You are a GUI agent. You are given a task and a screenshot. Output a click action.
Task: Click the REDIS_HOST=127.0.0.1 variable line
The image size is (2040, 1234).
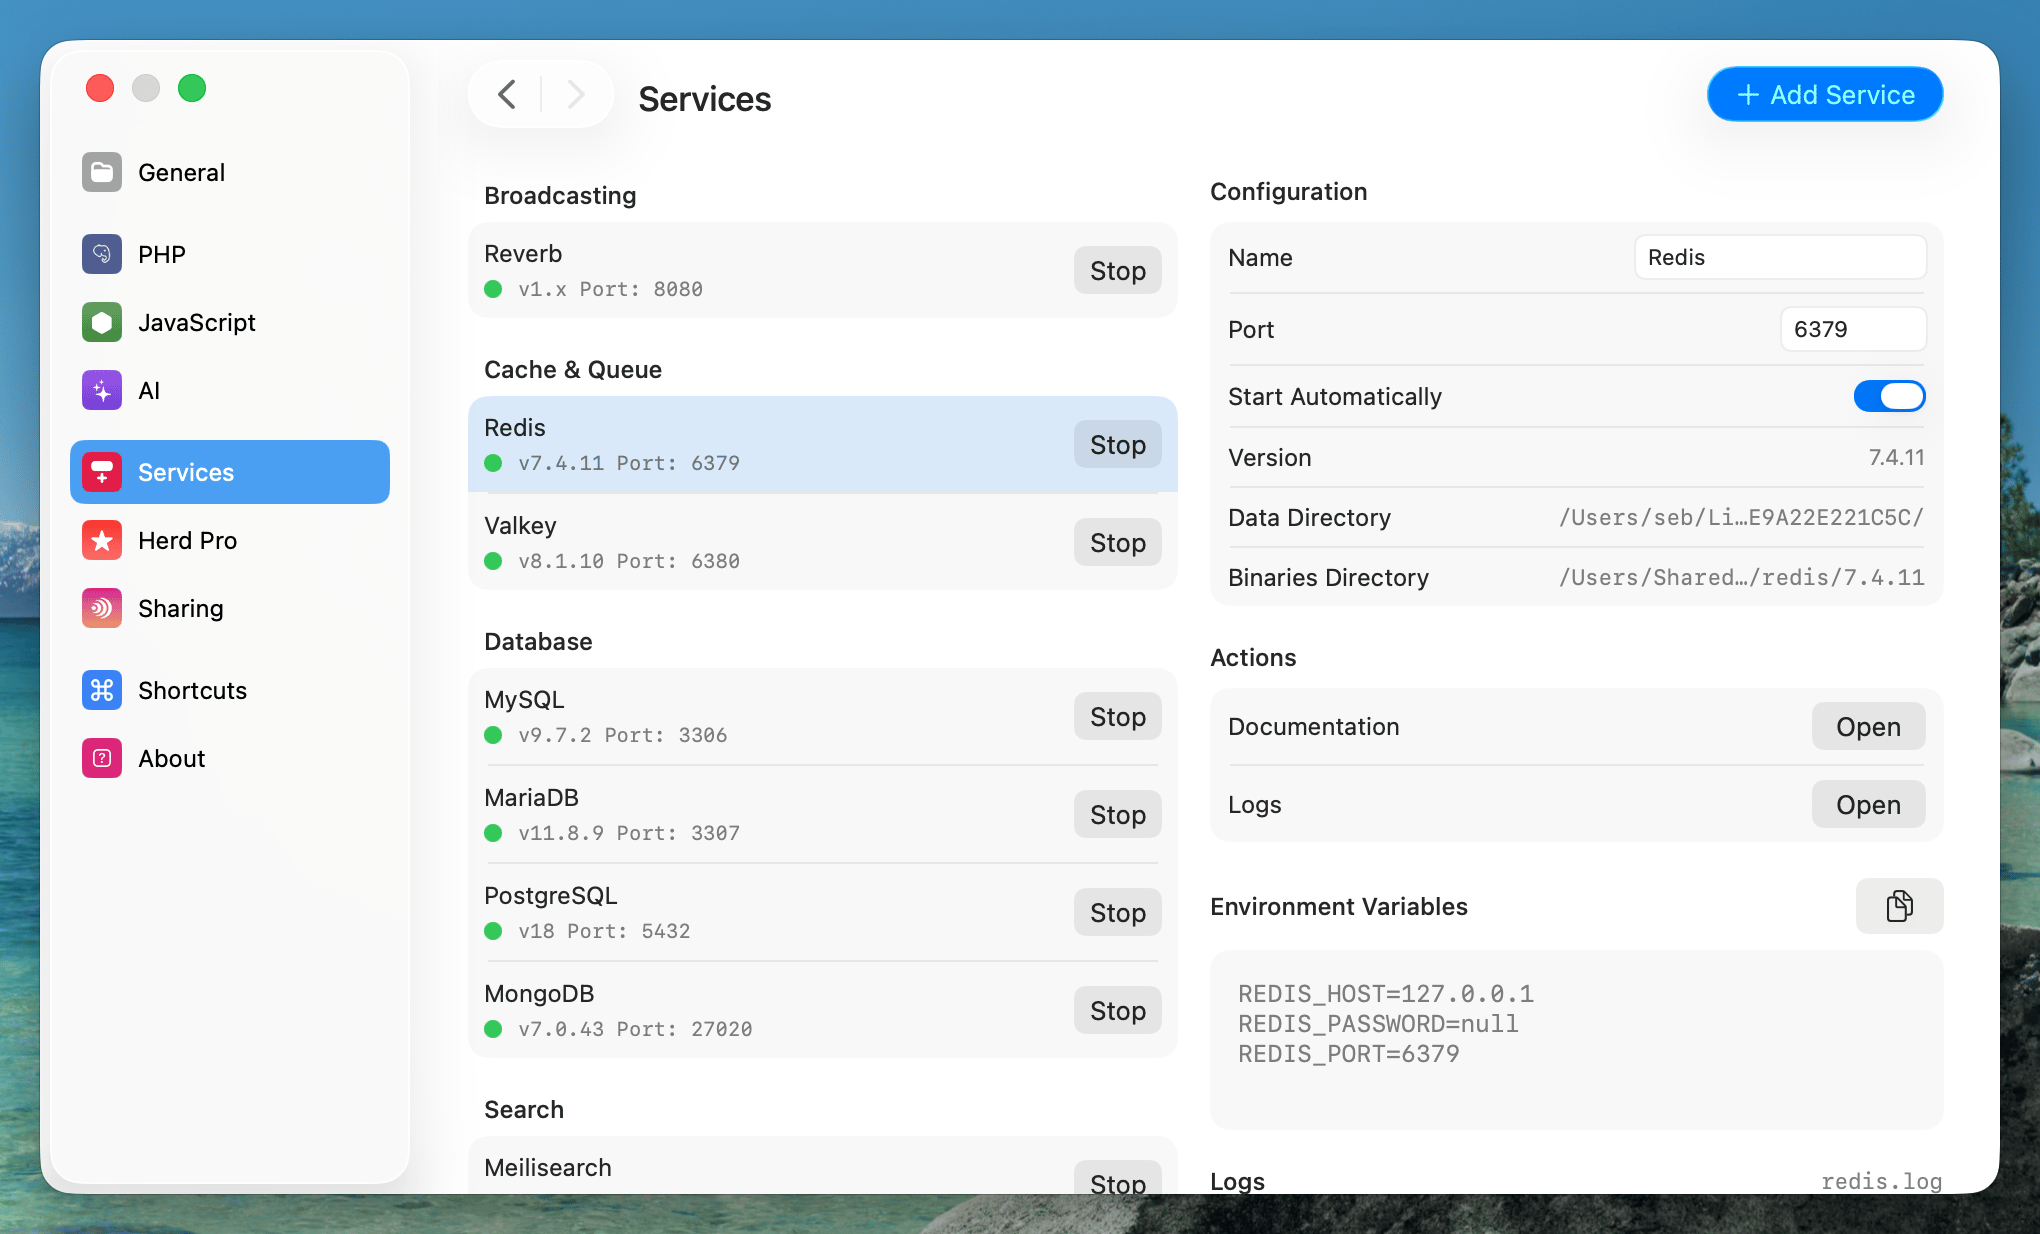pyautogui.click(x=1385, y=993)
